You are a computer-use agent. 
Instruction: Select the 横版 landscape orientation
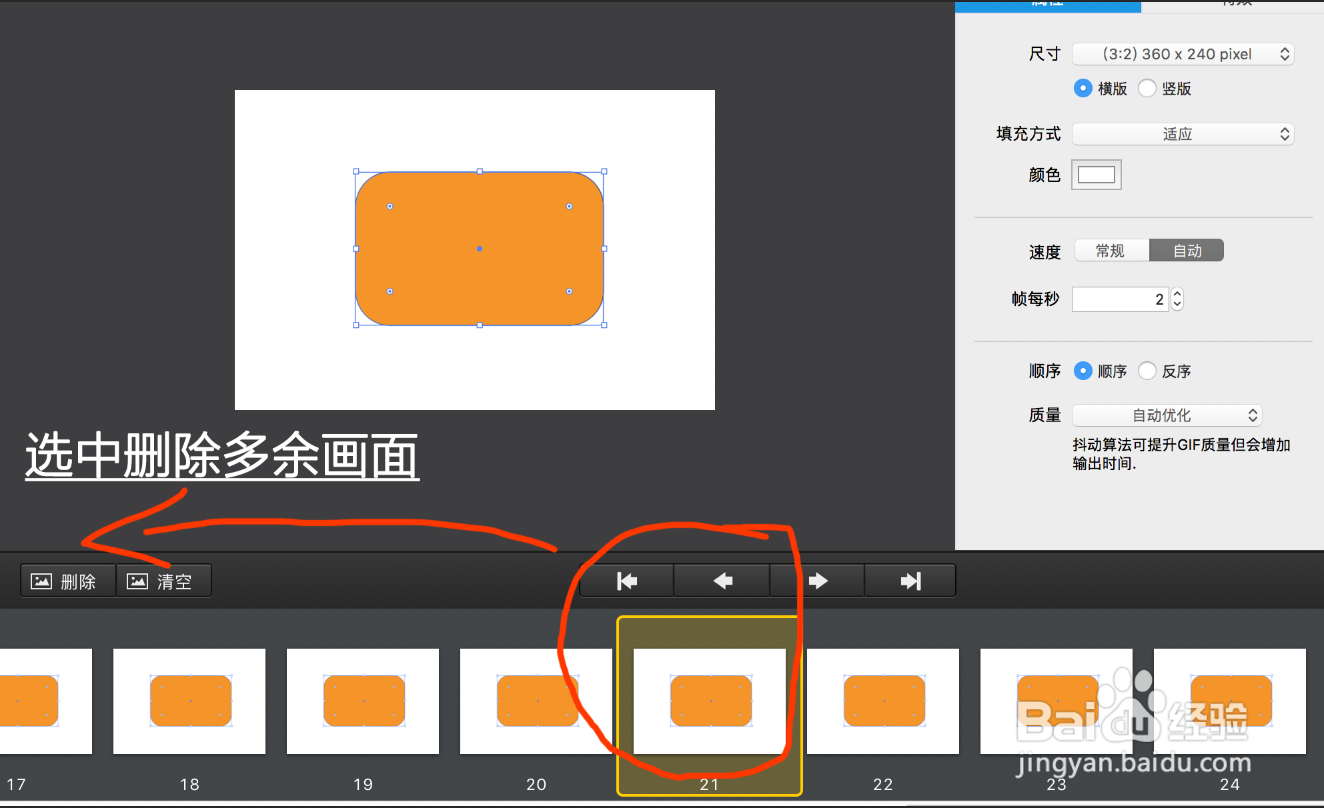pos(1083,88)
